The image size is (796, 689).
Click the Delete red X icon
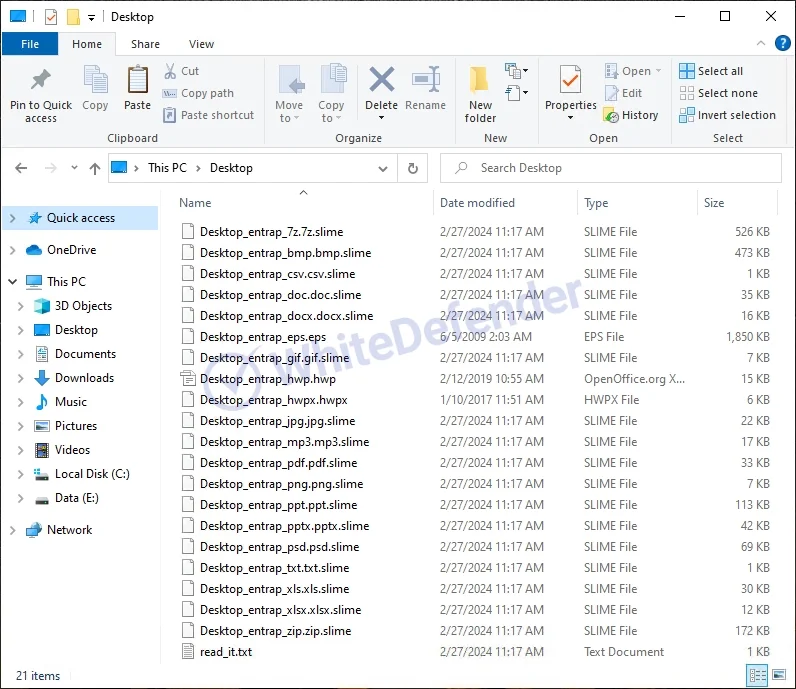381,80
